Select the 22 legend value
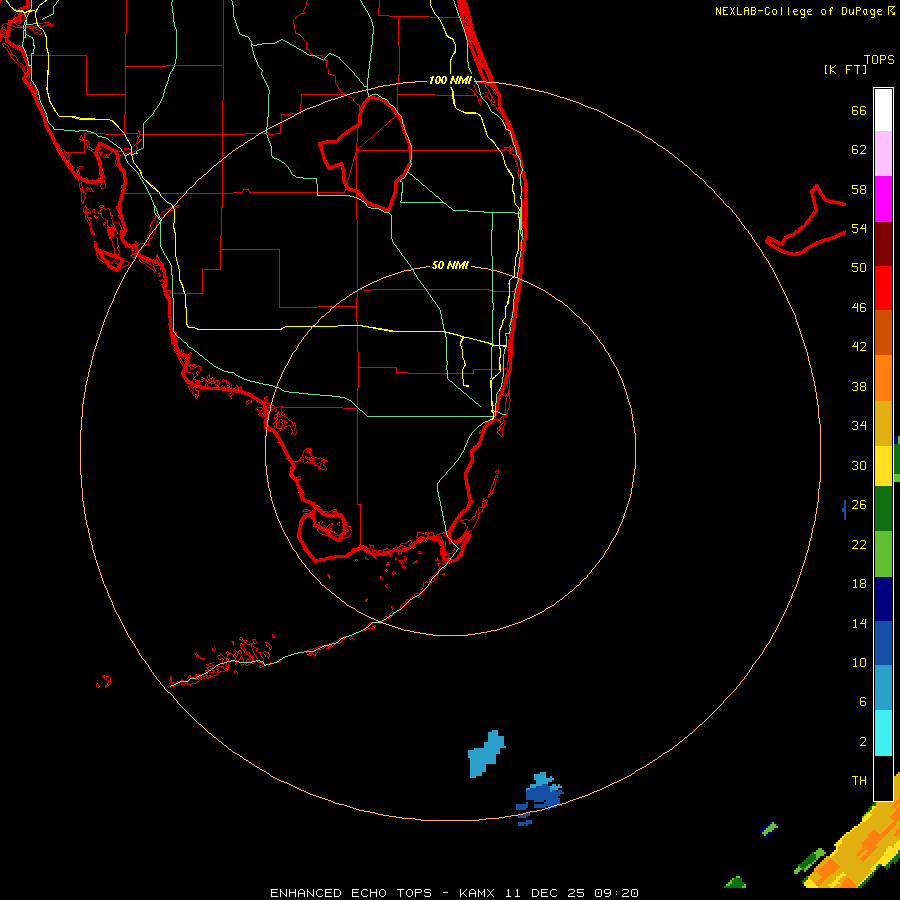This screenshot has width=900, height=900. coord(859,544)
